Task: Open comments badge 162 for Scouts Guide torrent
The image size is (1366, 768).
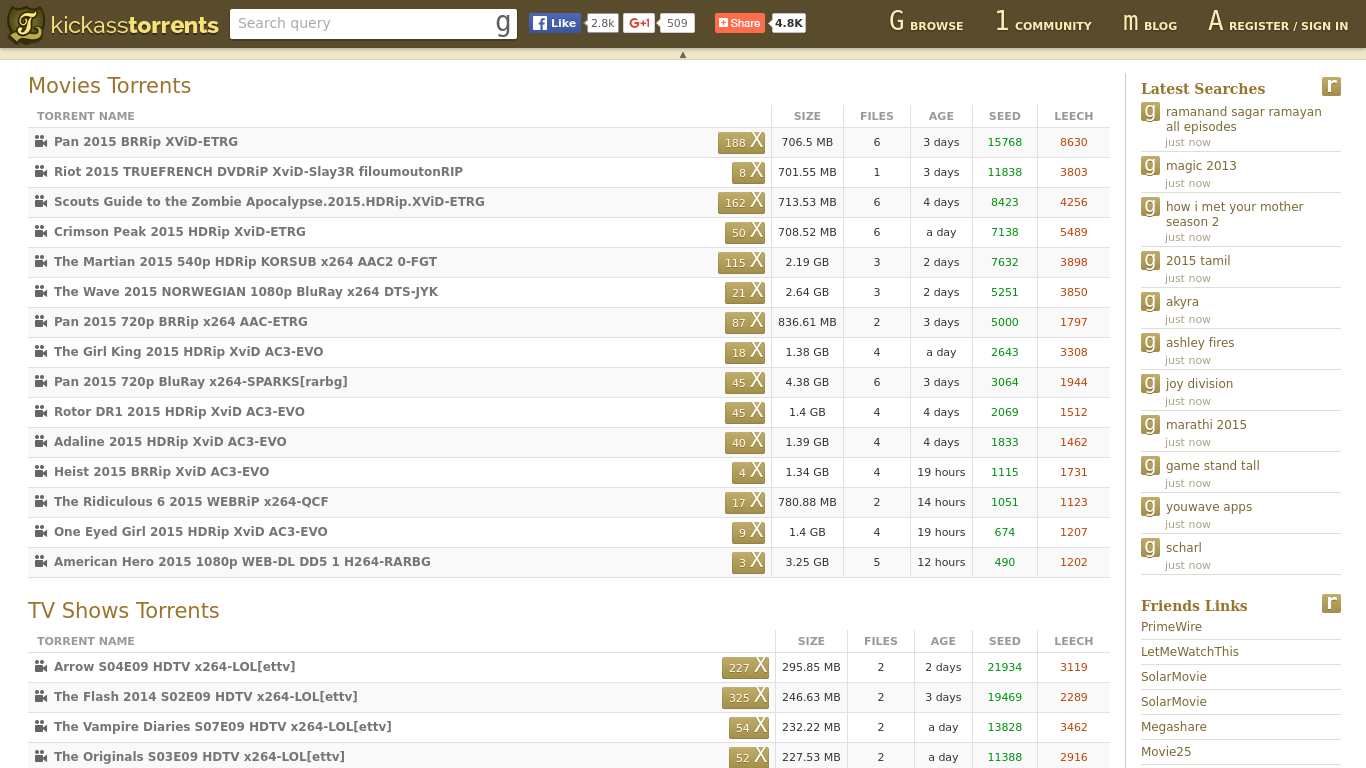Action: click(x=741, y=202)
